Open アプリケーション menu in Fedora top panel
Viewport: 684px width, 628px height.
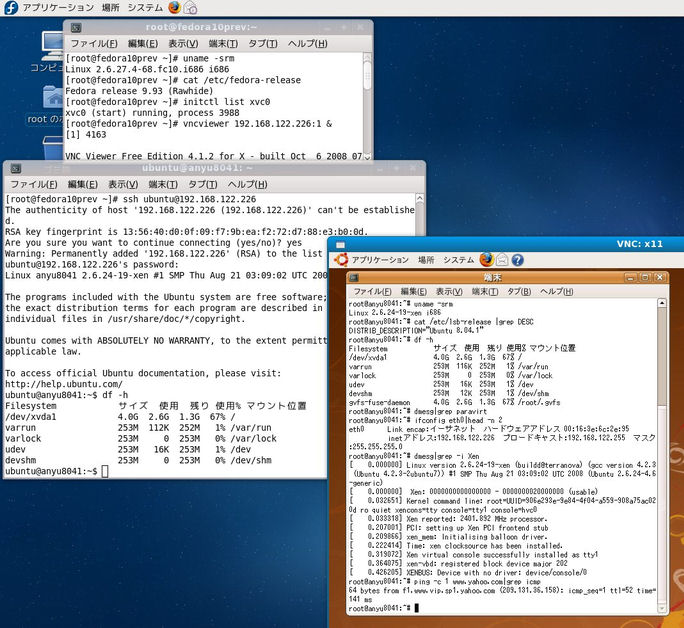58,7
